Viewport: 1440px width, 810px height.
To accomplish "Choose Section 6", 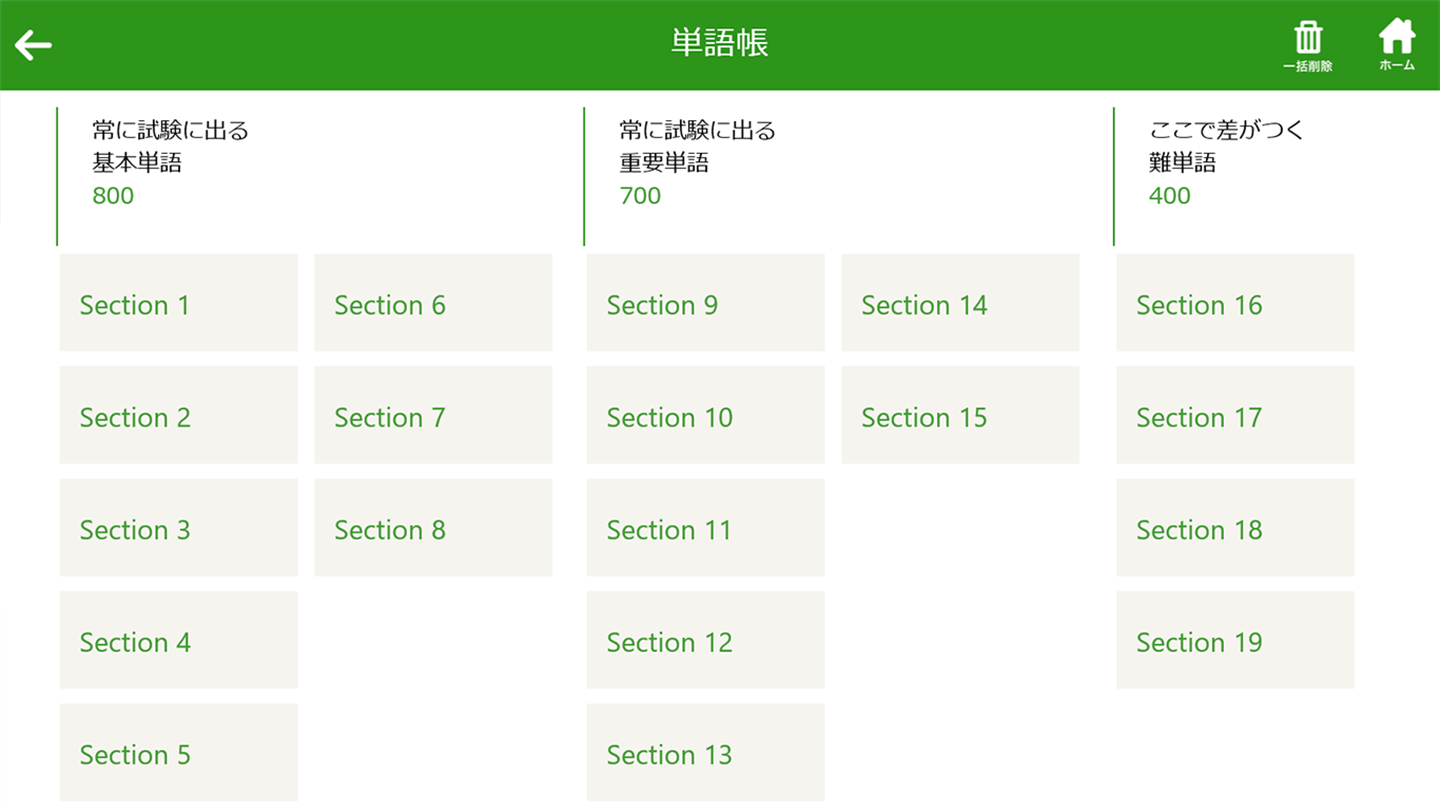I will [433, 303].
